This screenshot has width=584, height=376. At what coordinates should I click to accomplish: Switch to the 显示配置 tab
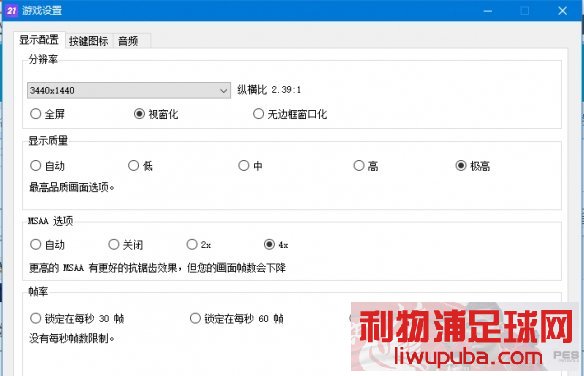click(x=39, y=39)
